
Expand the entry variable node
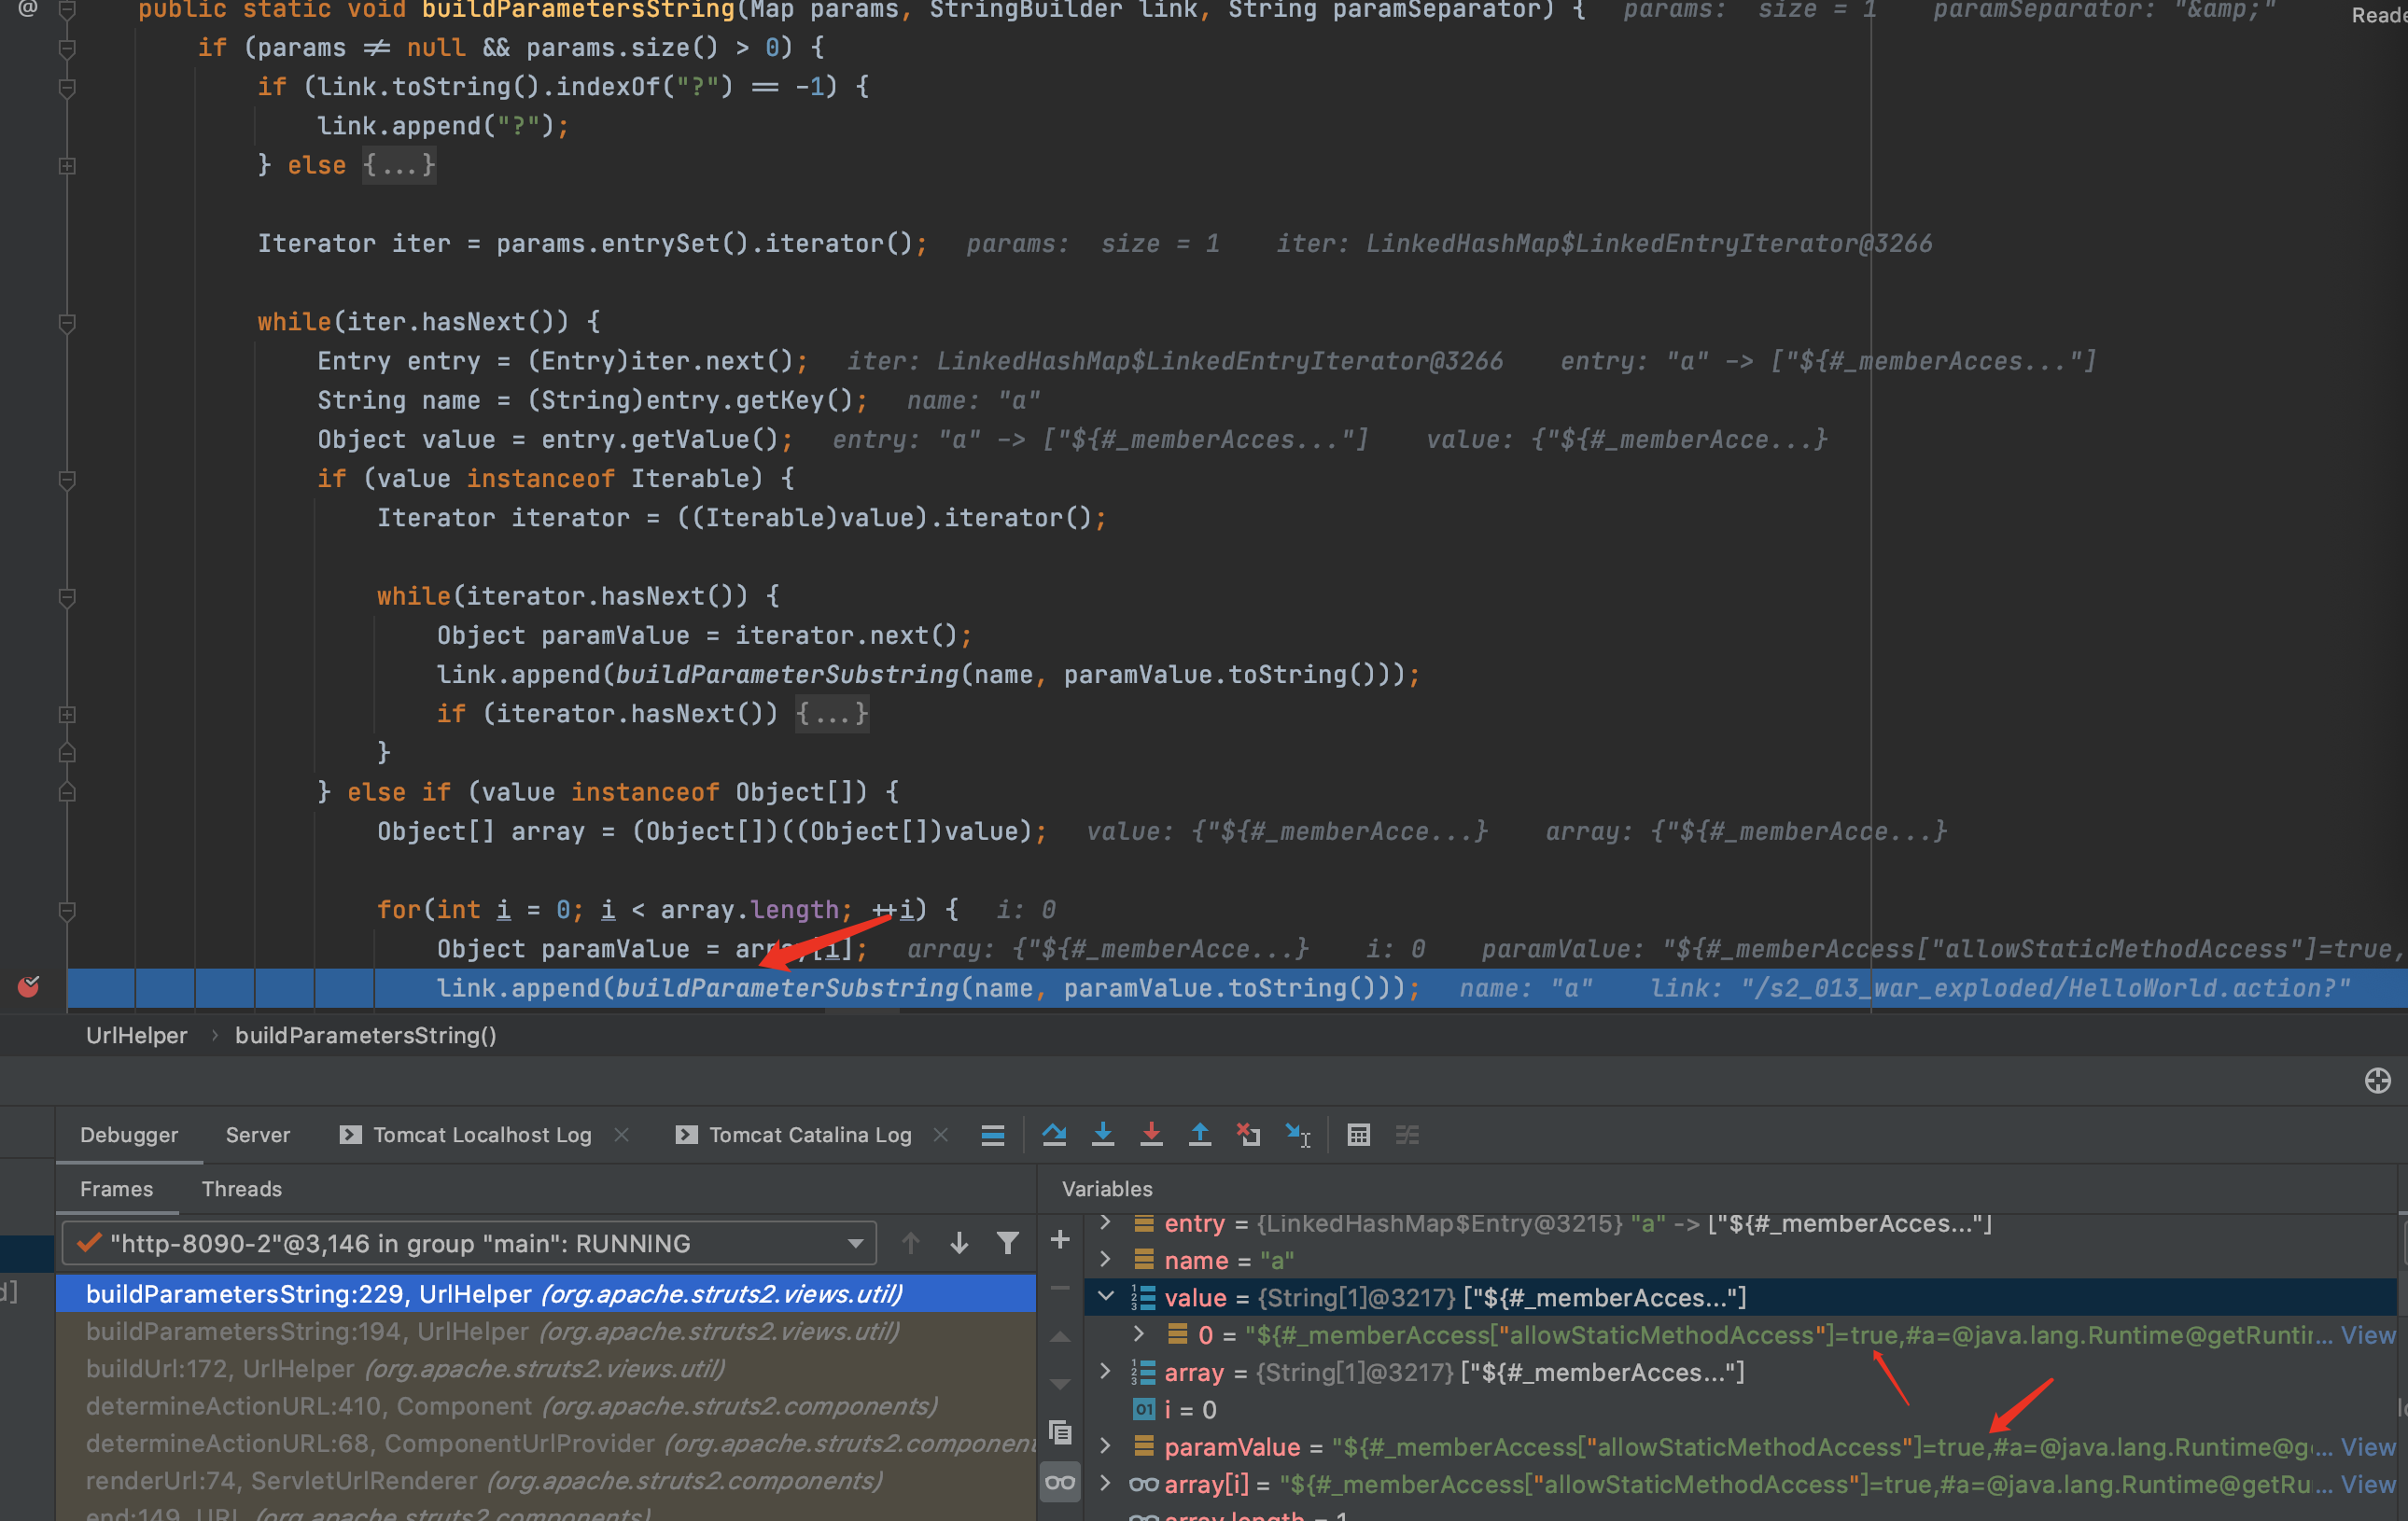point(1105,1223)
